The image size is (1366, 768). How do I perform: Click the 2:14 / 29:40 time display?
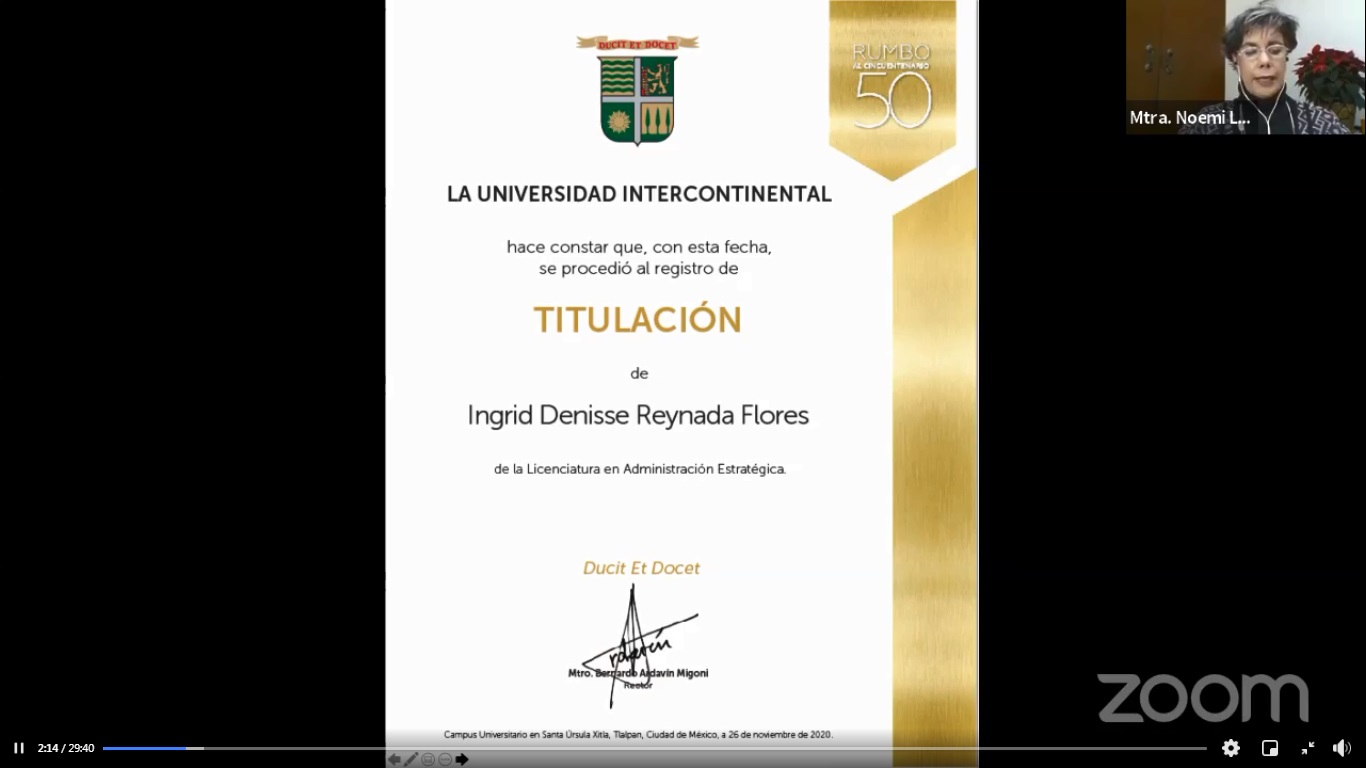(x=66, y=748)
